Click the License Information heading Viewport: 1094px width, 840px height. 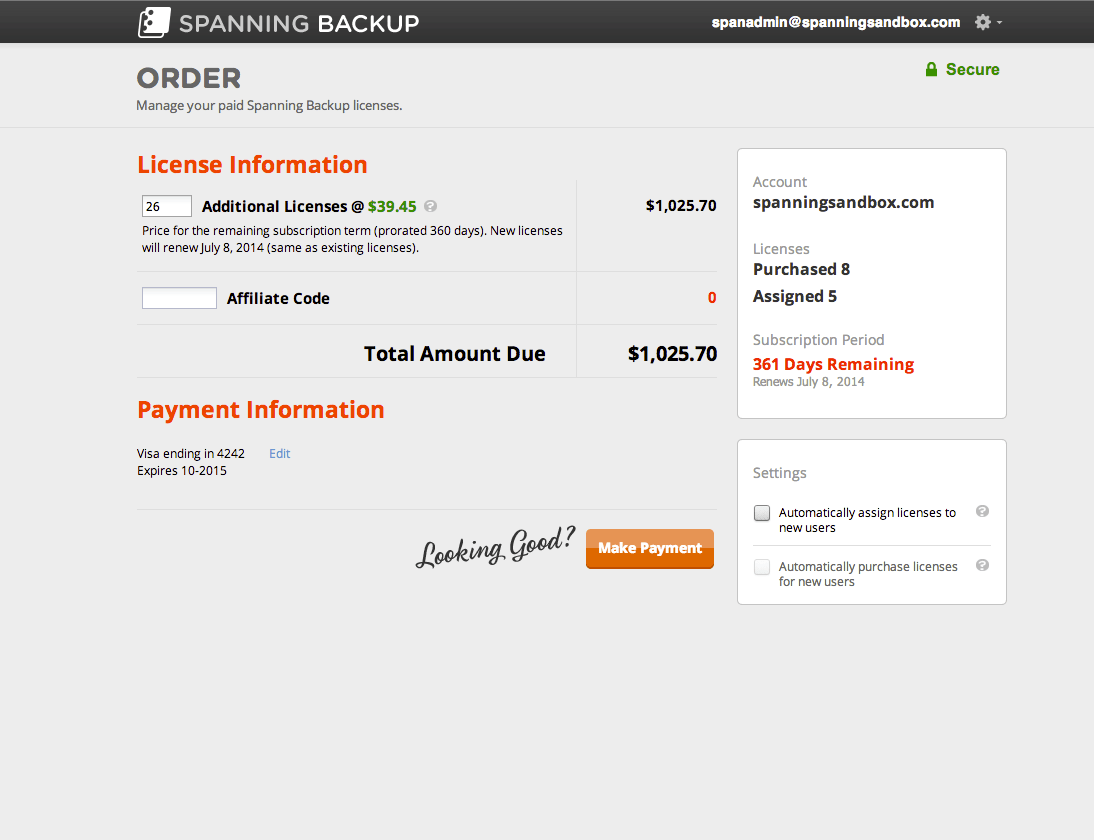click(252, 165)
